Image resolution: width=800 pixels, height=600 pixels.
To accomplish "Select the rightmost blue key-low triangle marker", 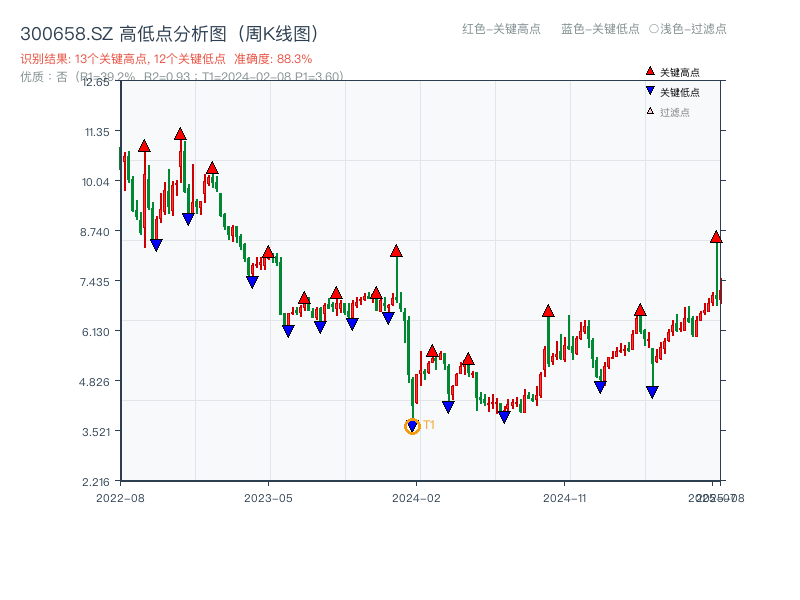I will tap(652, 392).
